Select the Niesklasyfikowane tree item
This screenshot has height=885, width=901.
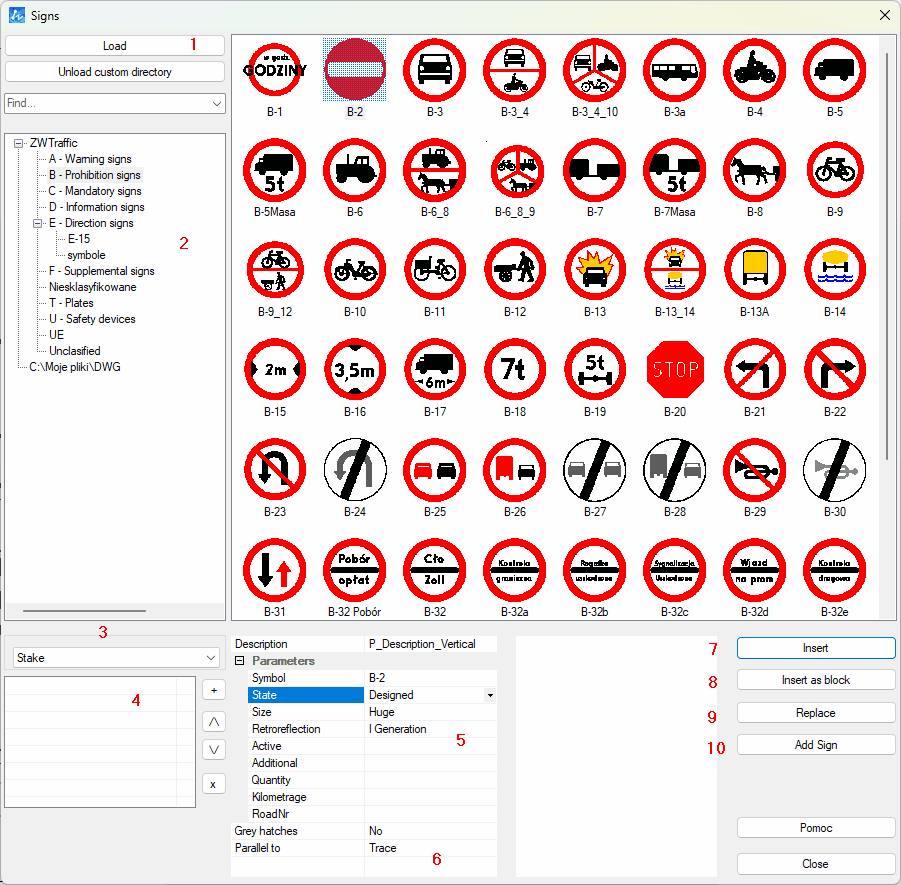(x=93, y=287)
